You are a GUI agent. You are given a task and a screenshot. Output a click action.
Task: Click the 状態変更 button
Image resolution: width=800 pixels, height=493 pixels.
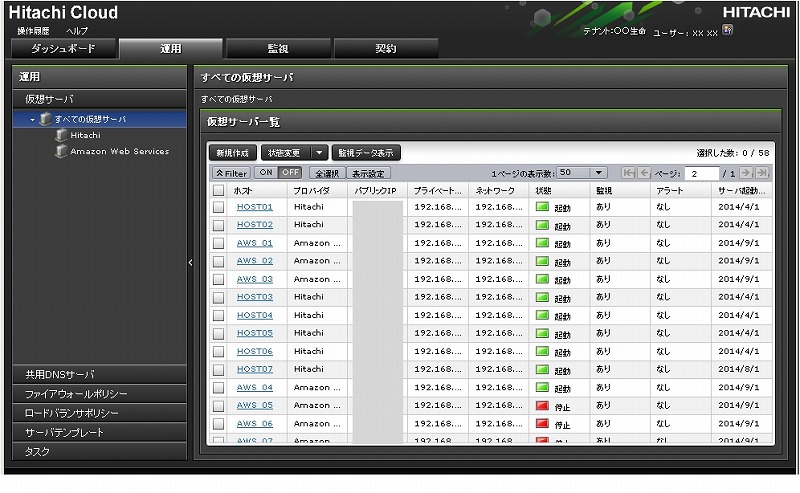click(x=285, y=153)
